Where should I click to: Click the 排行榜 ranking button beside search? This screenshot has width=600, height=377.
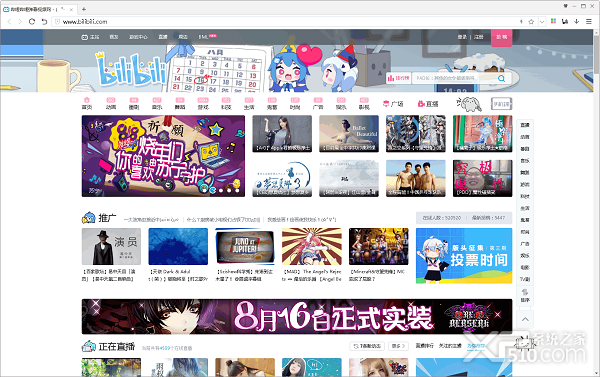coord(398,78)
